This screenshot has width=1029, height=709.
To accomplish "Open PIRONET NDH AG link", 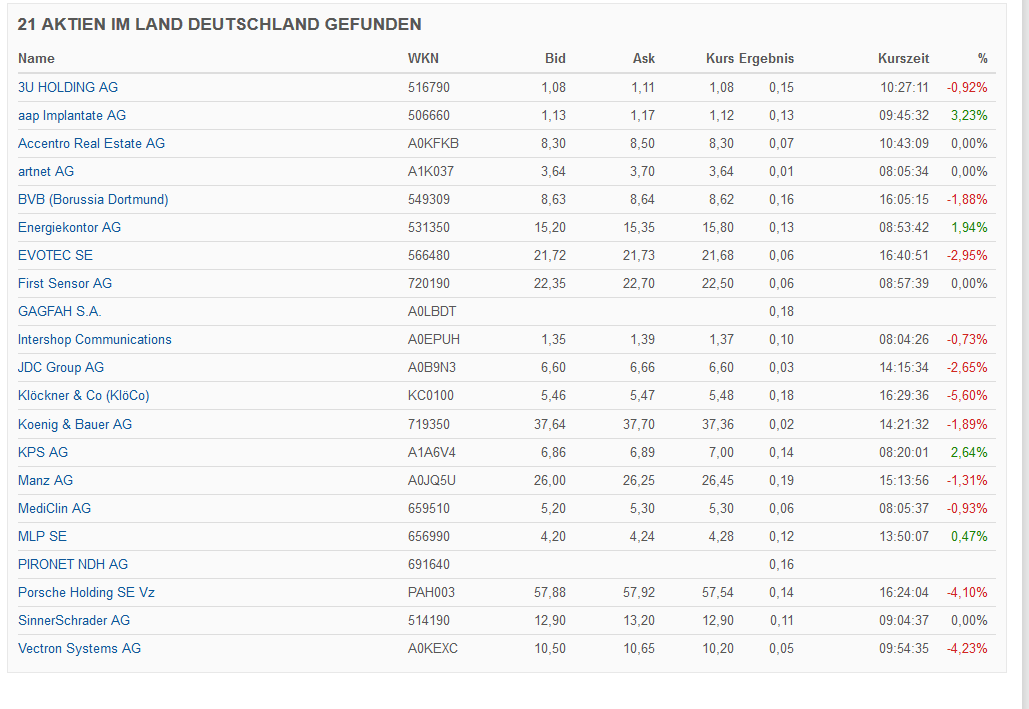I will (73, 565).
